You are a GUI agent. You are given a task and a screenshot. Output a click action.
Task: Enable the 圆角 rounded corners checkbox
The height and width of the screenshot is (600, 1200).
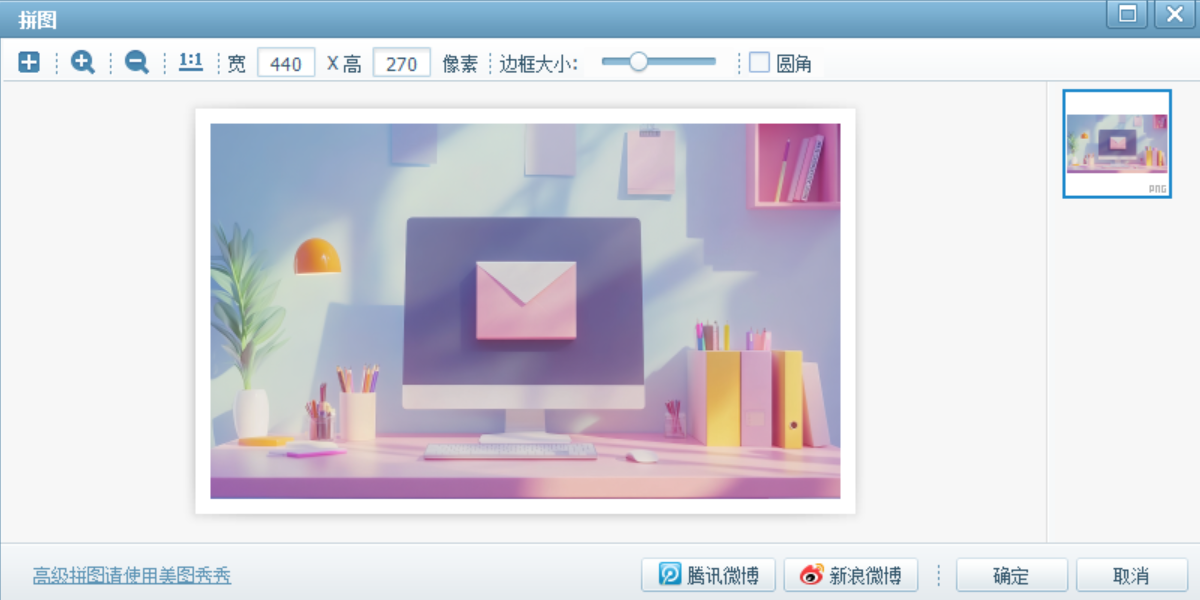point(760,63)
